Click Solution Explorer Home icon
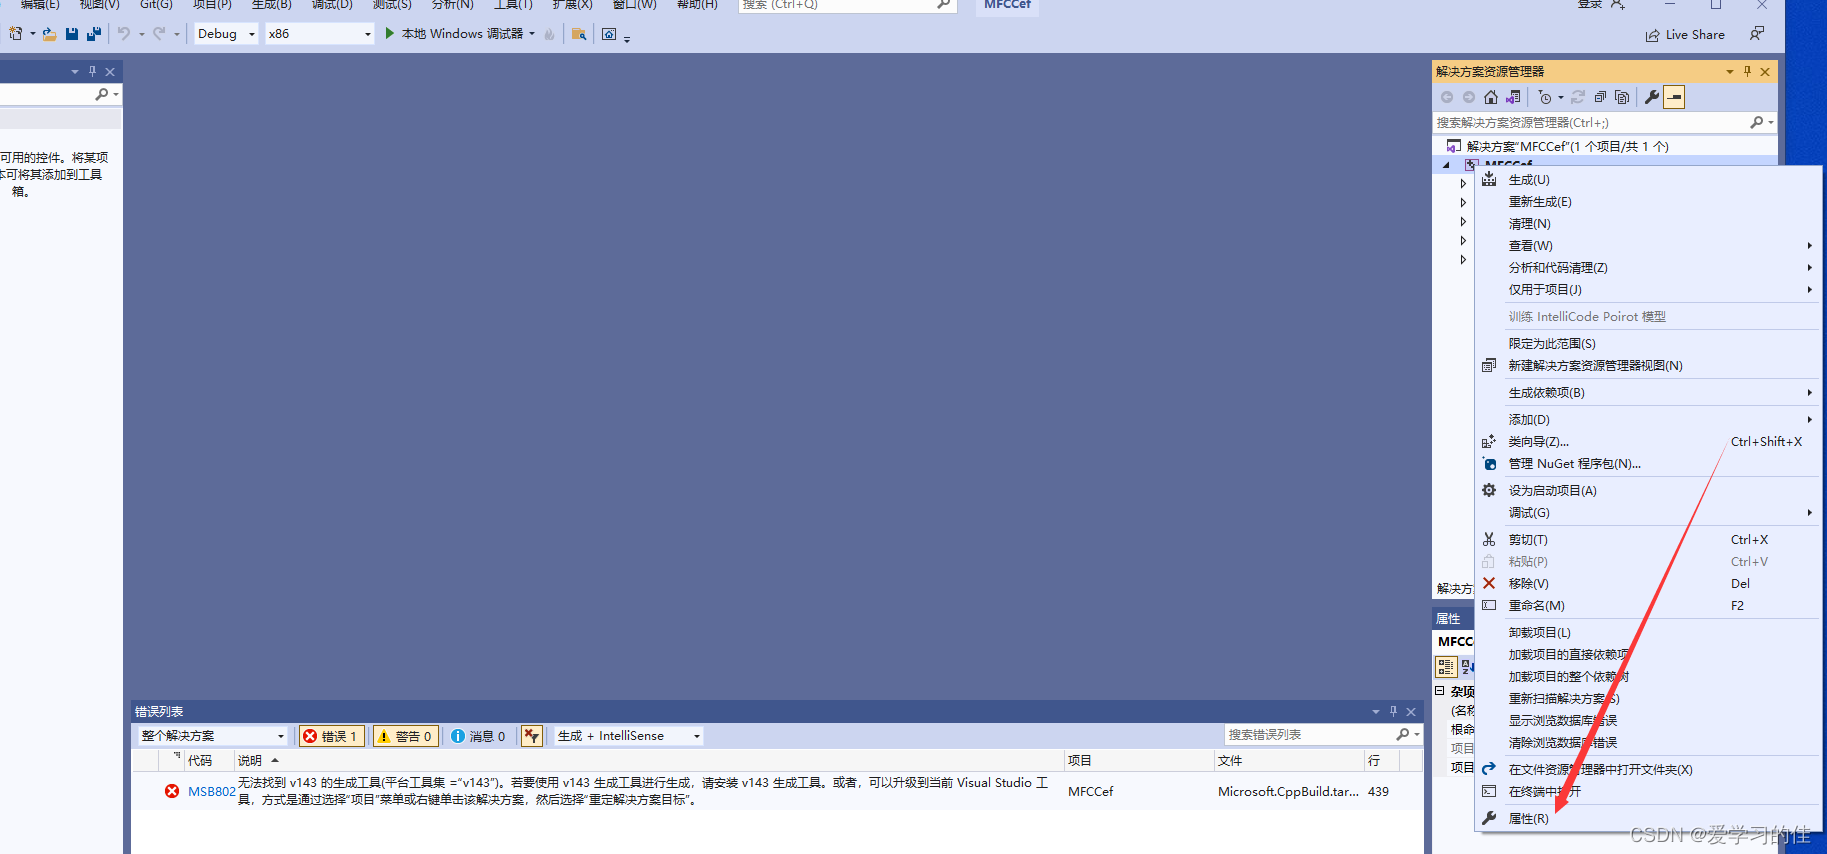The width and height of the screenshot is (1827, 854). 1491,97
